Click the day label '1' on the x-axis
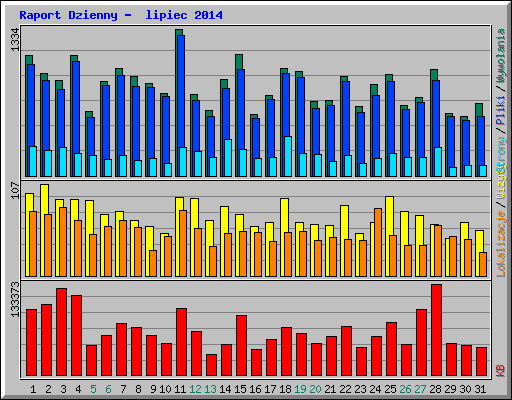Viewport: 512px width, 400px height. 33,389
